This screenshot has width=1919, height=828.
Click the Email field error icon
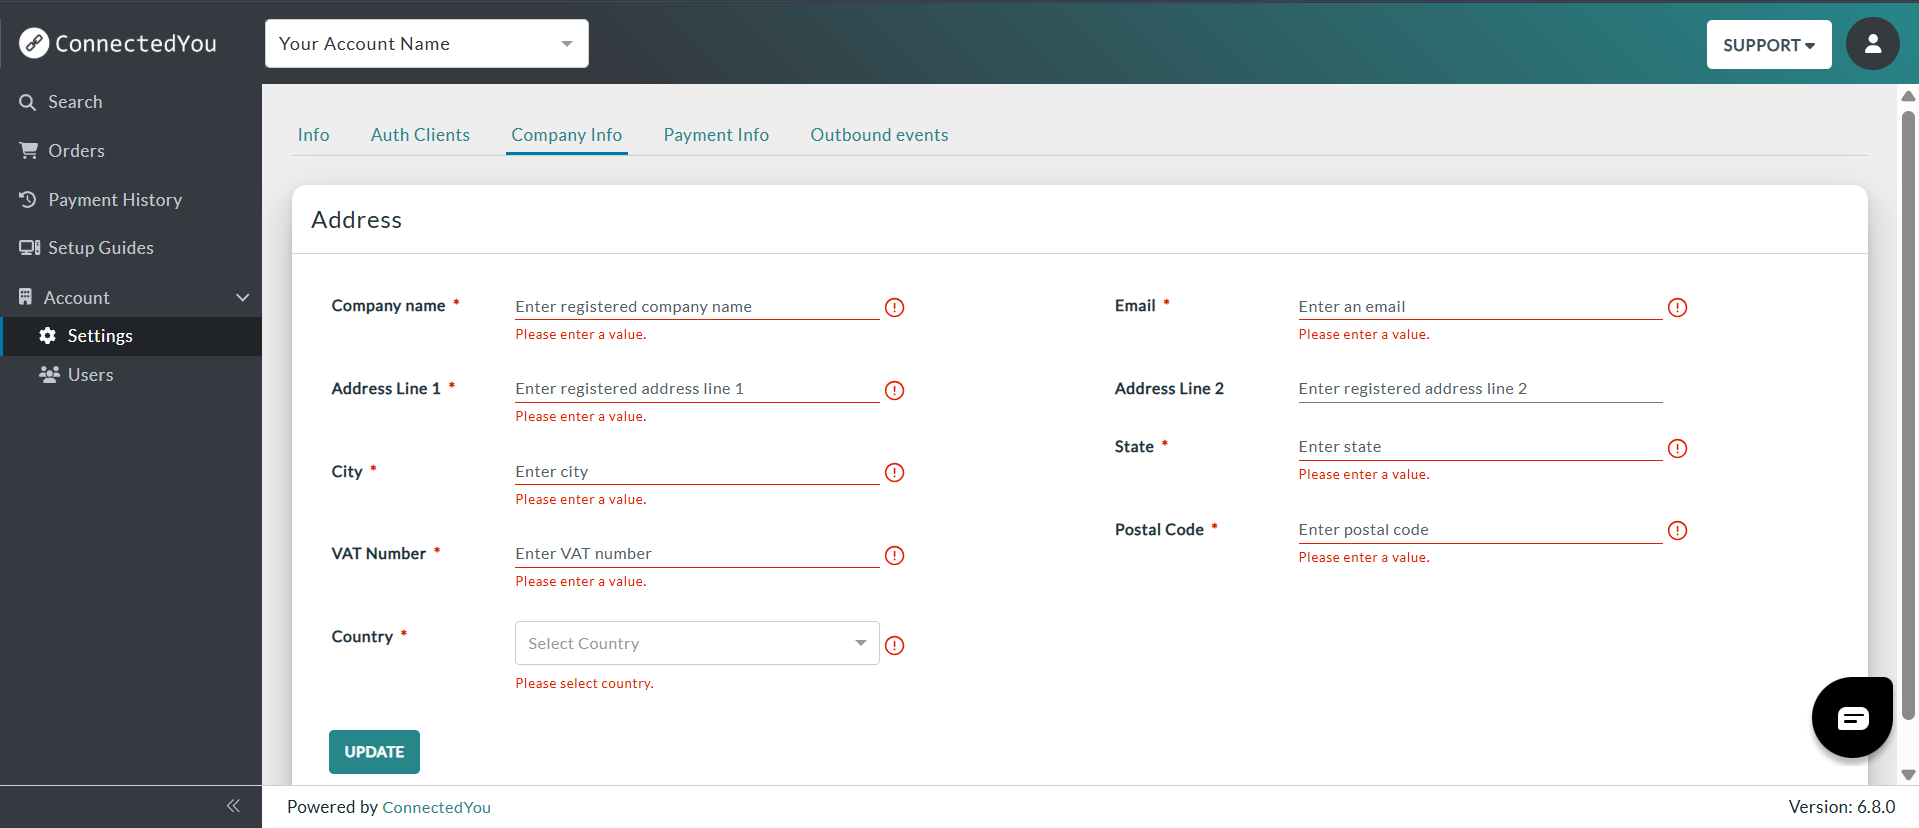pyautogui.click(x=1678, y=308)
